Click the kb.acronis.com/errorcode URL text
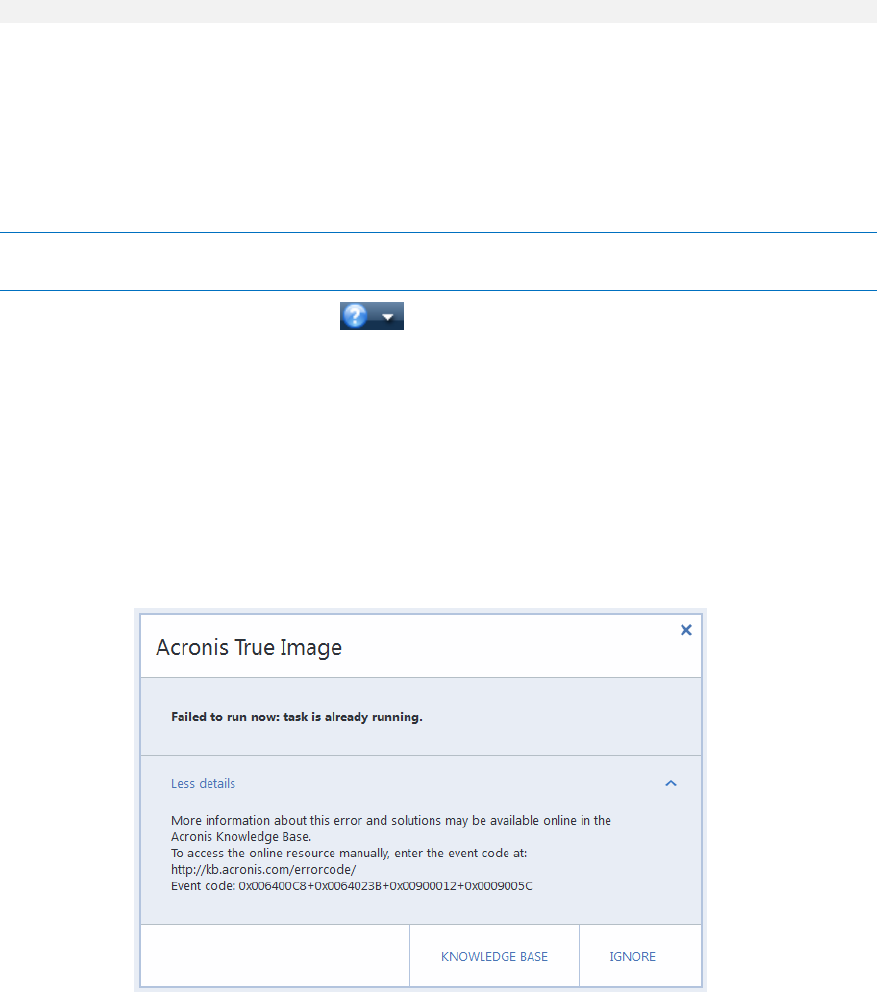The image size is (877, 992). 263,869
